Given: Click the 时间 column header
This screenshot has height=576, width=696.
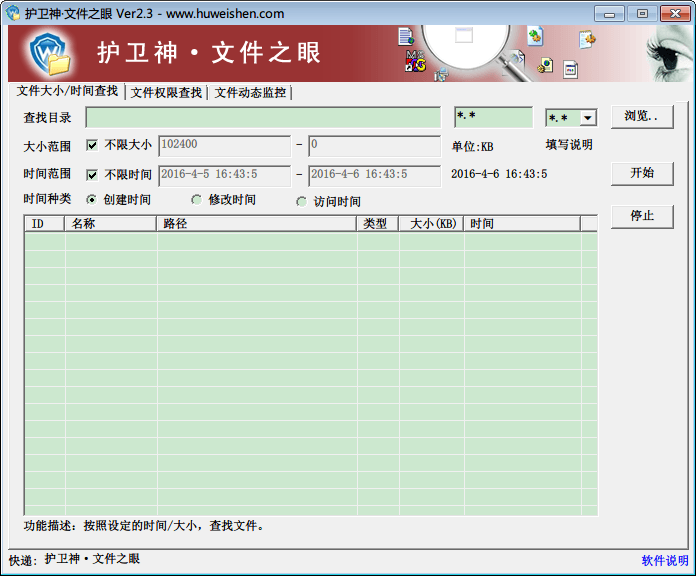Looking at the screenshot, I should pyautogui.click(x=522, y=224).
